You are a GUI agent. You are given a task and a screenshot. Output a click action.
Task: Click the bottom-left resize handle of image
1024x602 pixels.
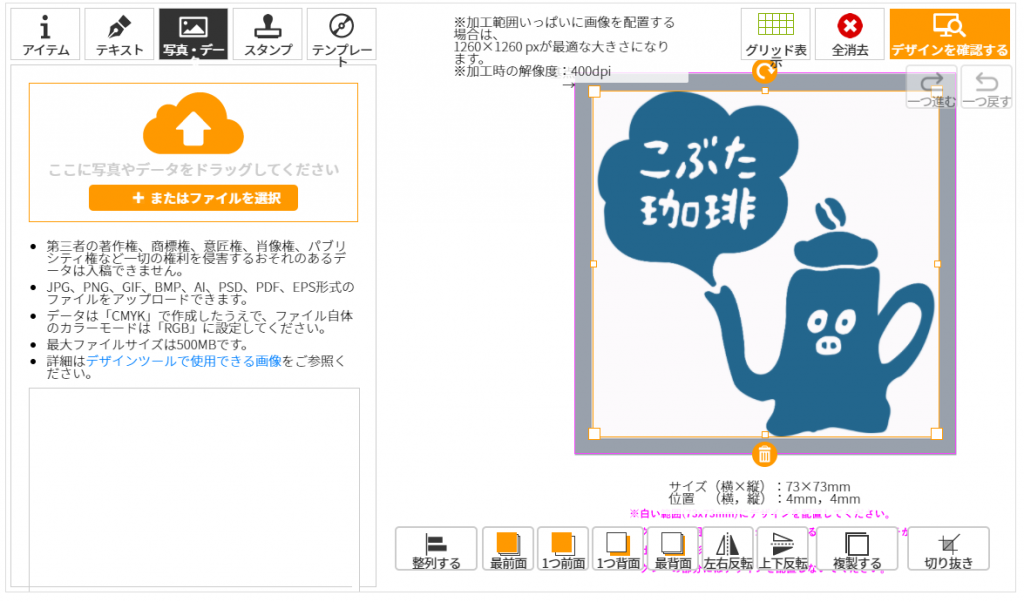point(594,434)
